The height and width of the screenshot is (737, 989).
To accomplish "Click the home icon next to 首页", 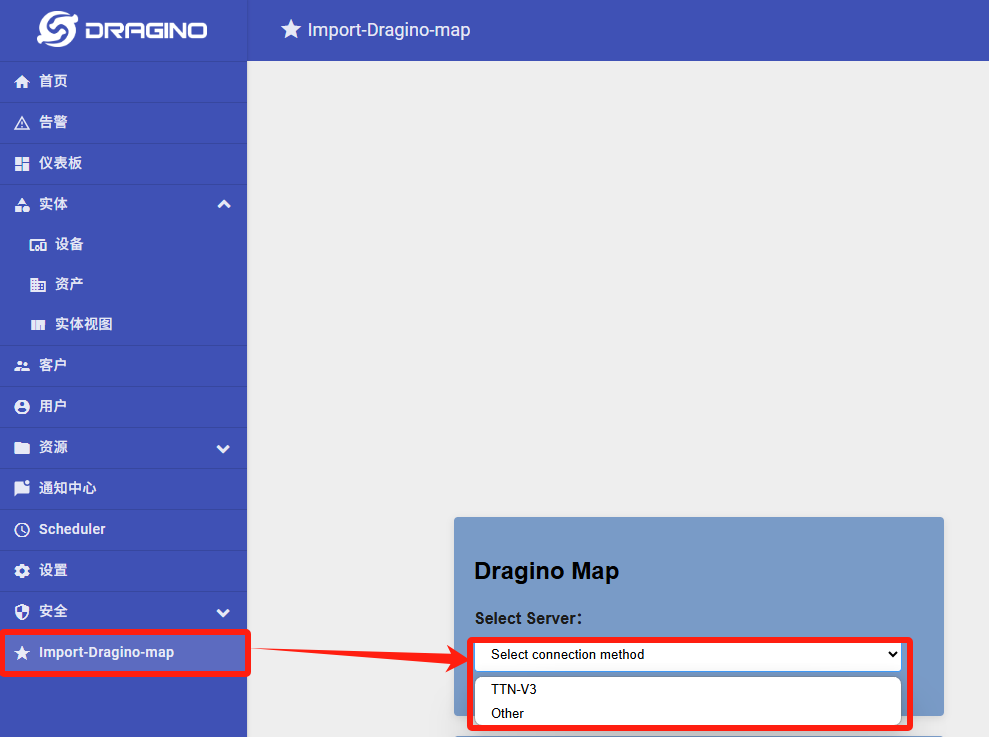I will click(x=22, y=81).
